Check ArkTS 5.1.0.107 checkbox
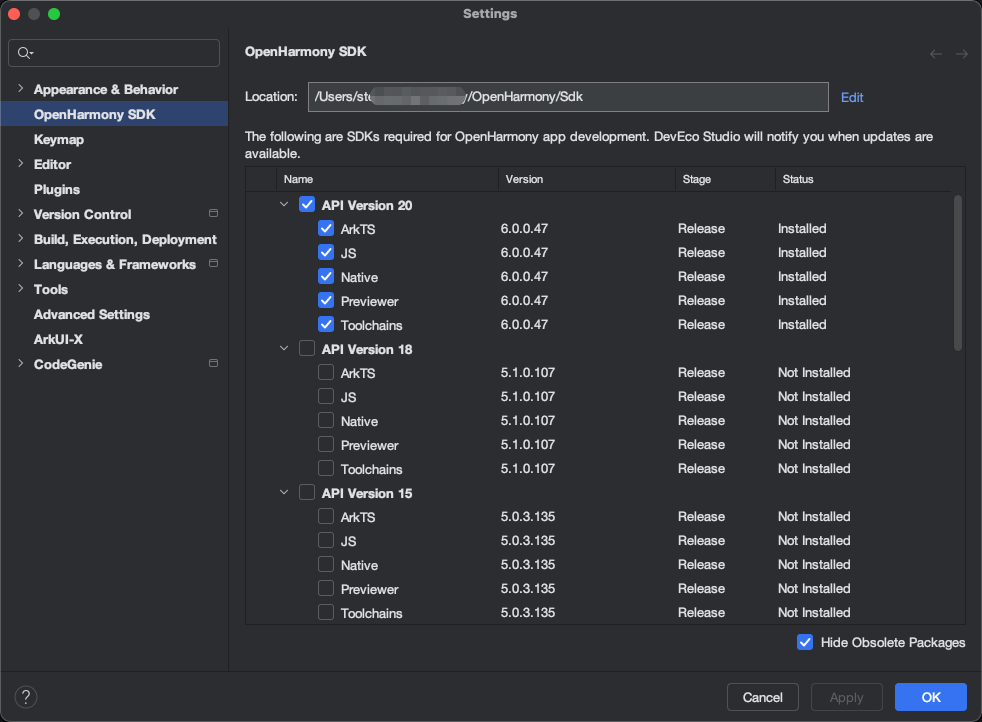 326,373
